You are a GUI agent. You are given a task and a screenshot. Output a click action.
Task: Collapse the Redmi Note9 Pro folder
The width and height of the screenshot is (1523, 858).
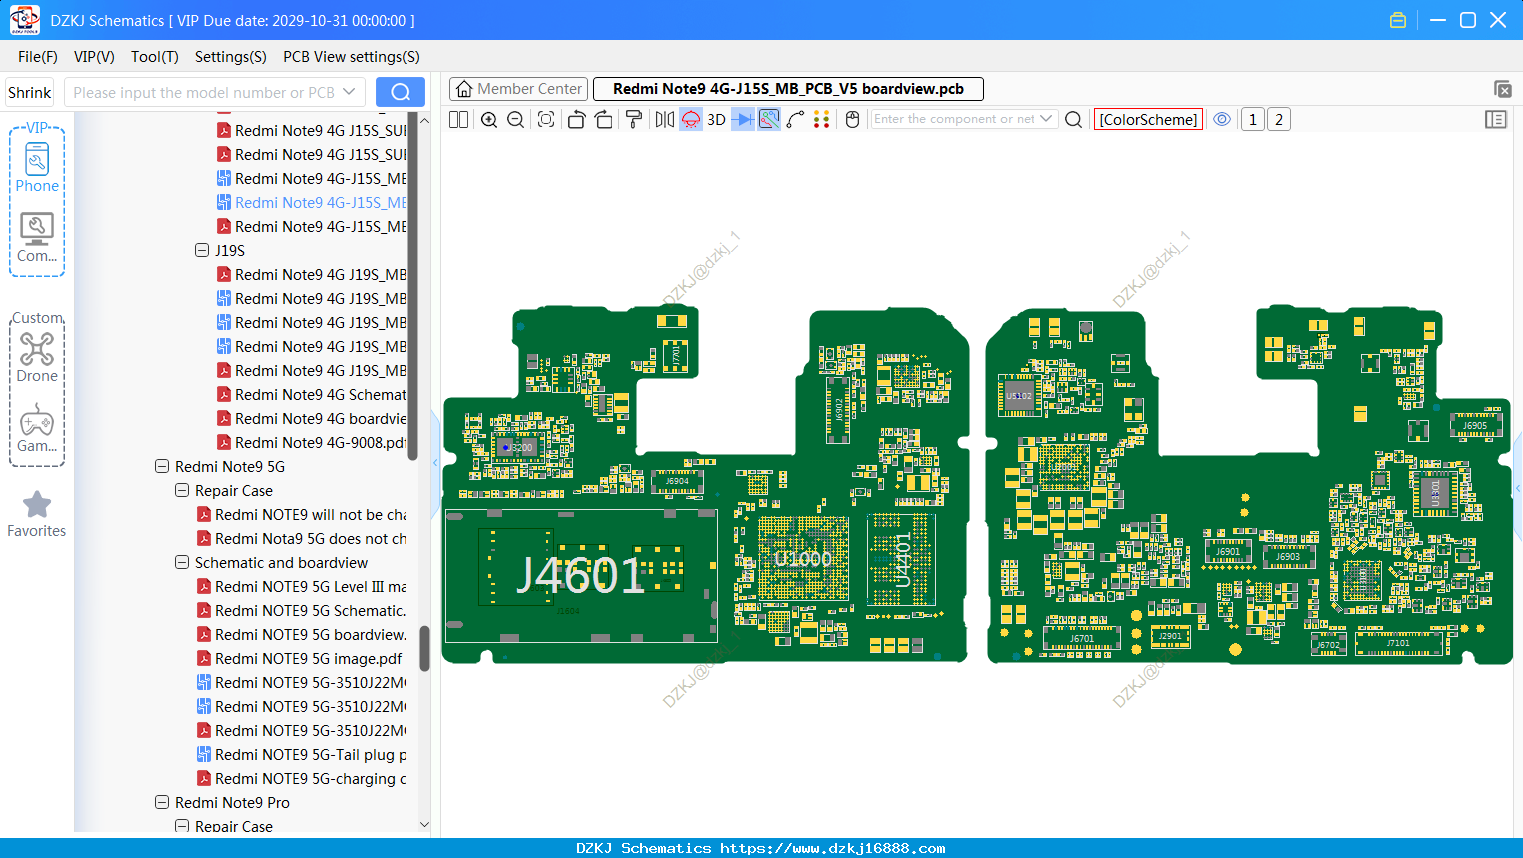pyautogui.click(x=162, y=802)
